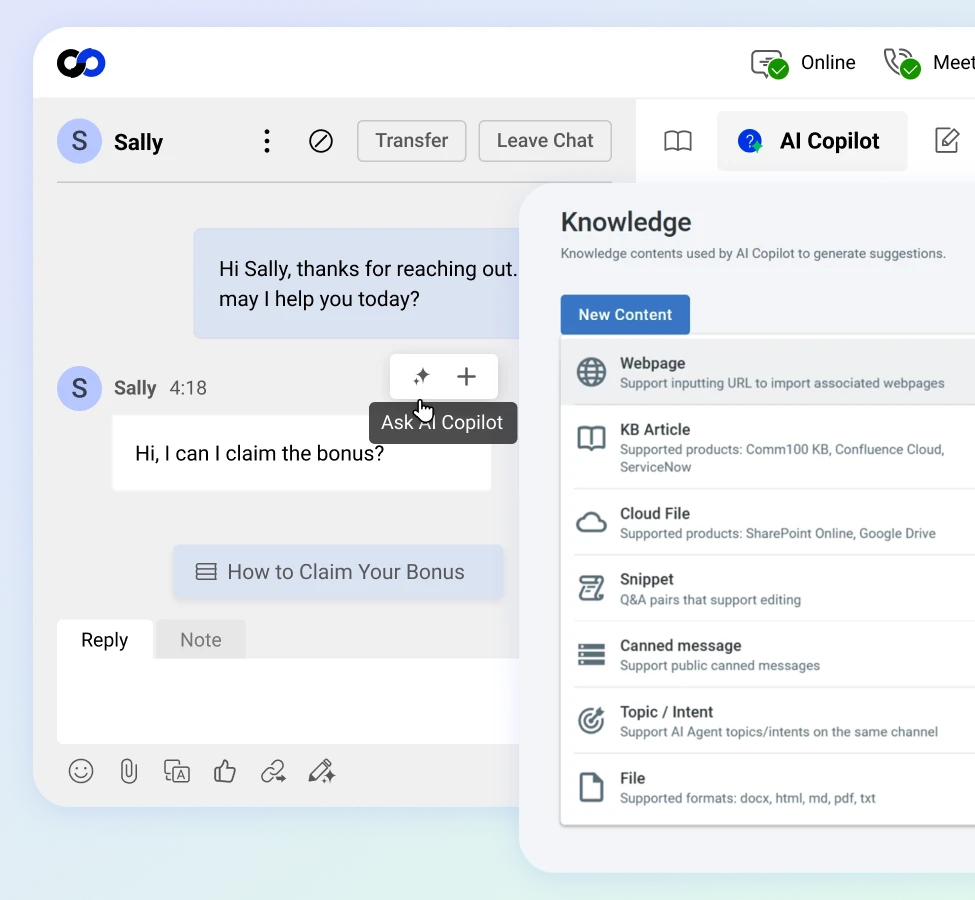Click the How to Claim Your Bonus suggestion
Image resolution: width=975 pixels, height=900 pixels.
coord(338,572)
